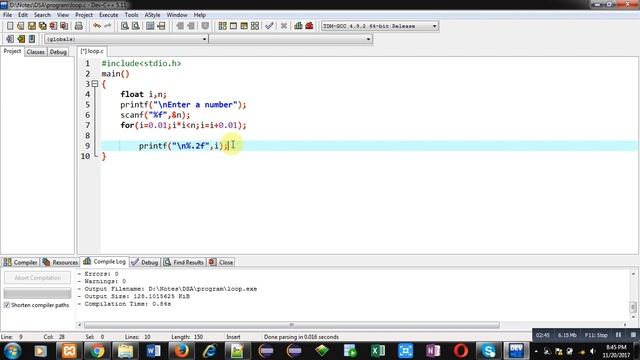Image resolution: width=640 pixels, height=360 pixels.
Task: Switch to the Classes tab
Action: [x=36, y=52]
